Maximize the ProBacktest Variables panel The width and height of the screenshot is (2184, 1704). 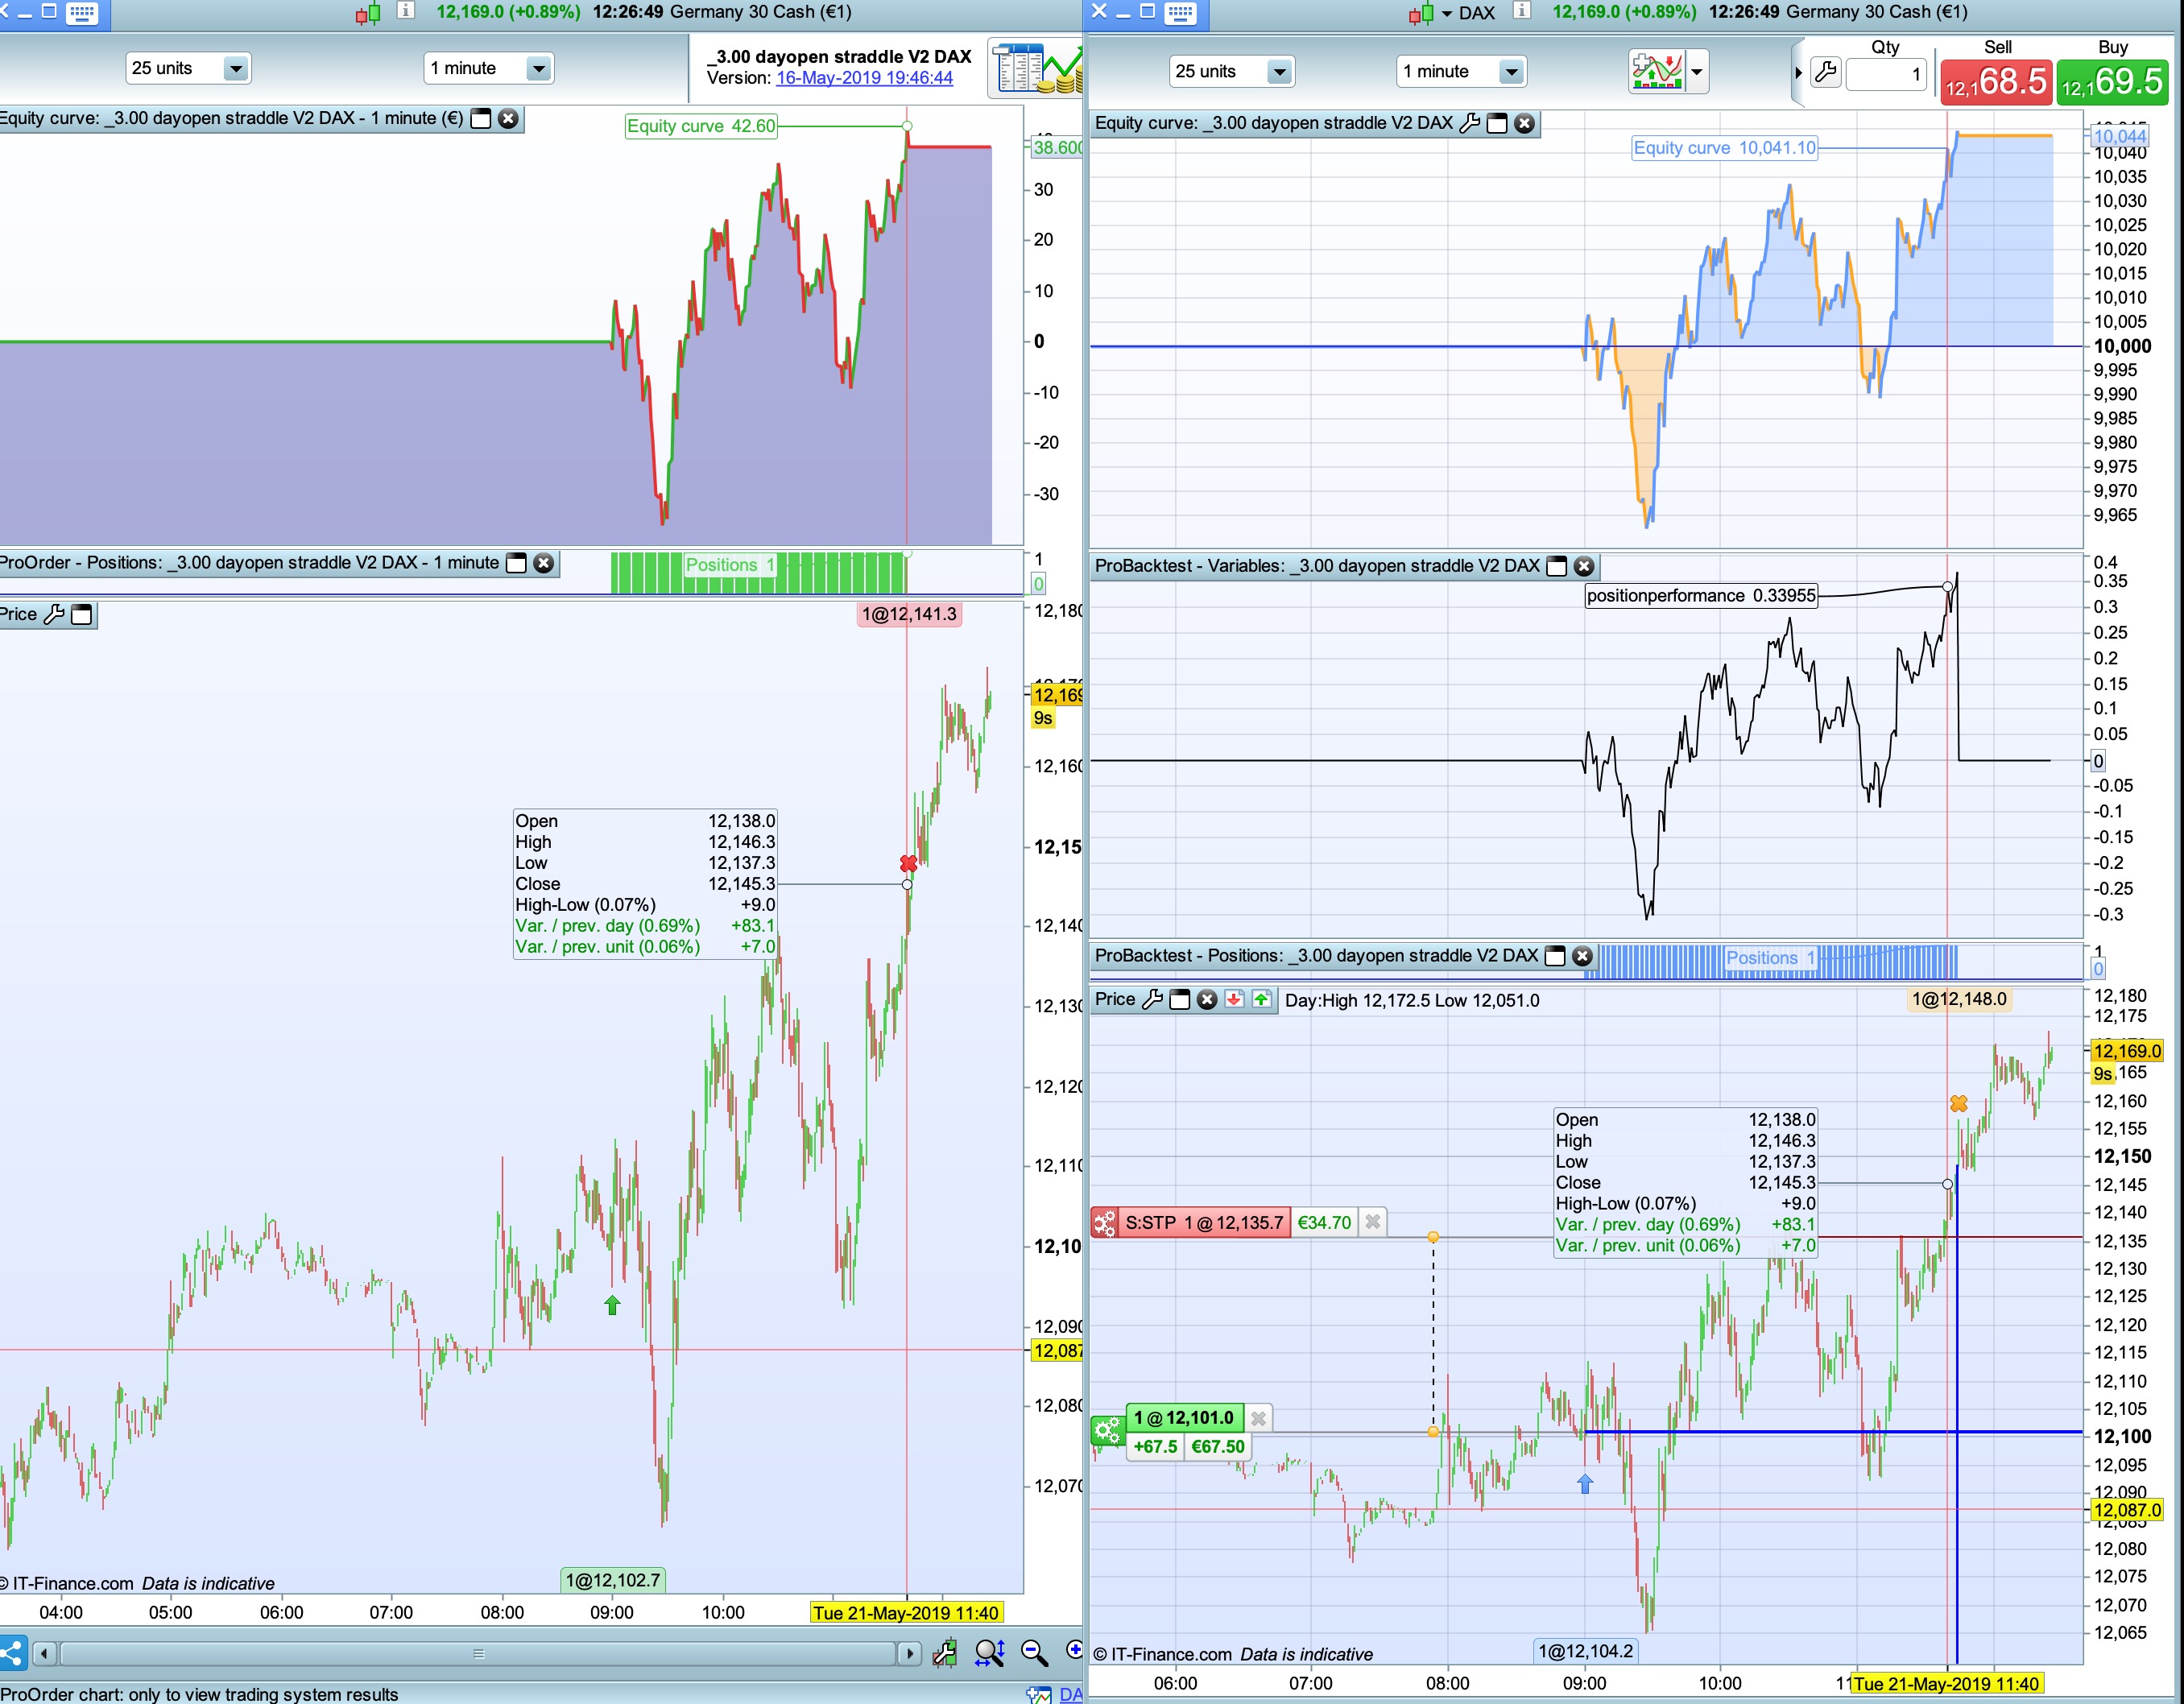click(1556, 566)
